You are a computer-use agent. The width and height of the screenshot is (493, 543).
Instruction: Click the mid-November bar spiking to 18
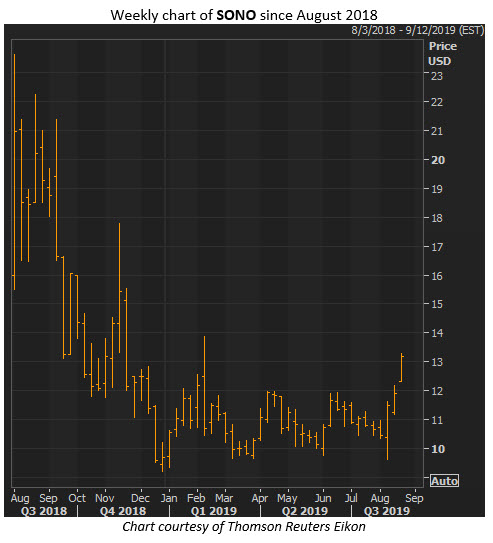tap(119, 288)
